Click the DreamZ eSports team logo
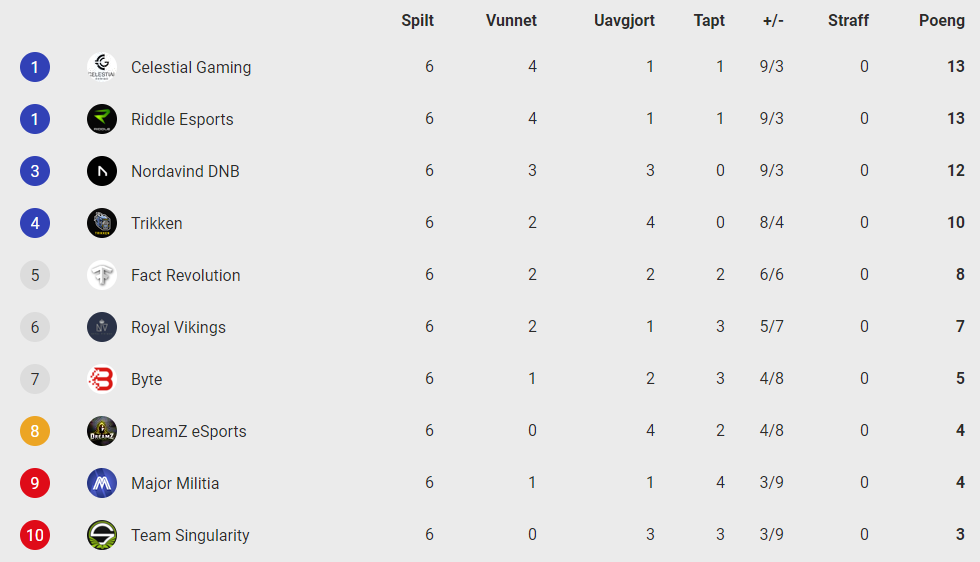The height and width of the screenshot is (562, 980). point(102,431)
